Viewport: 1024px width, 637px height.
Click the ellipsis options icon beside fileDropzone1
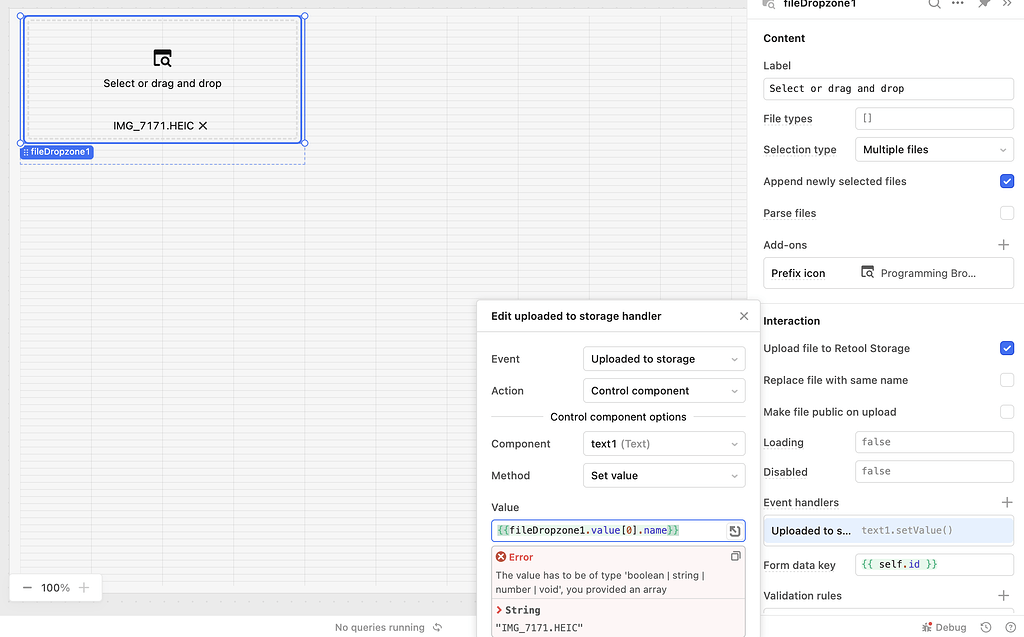959,5
